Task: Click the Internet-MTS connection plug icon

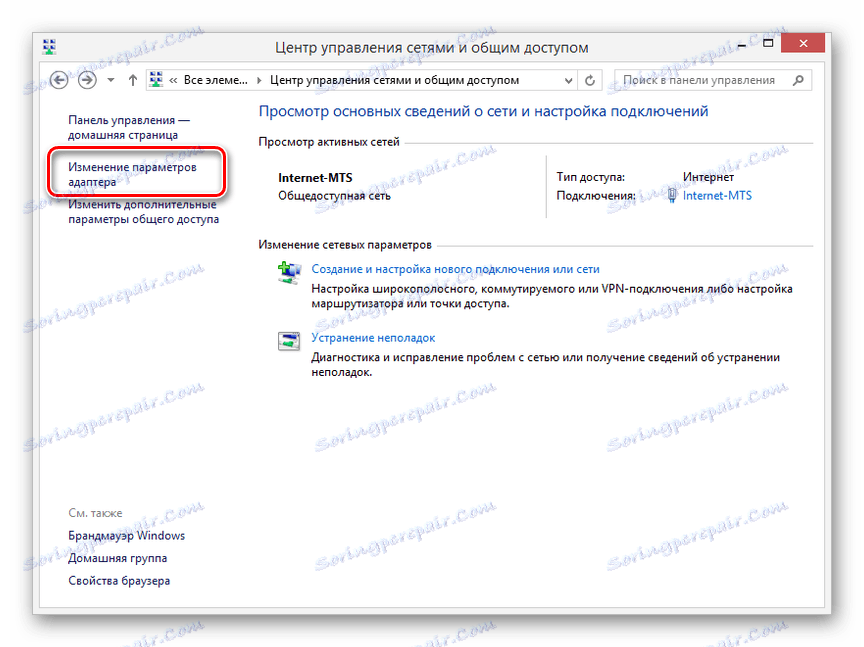Action: (x=672, y=195)
